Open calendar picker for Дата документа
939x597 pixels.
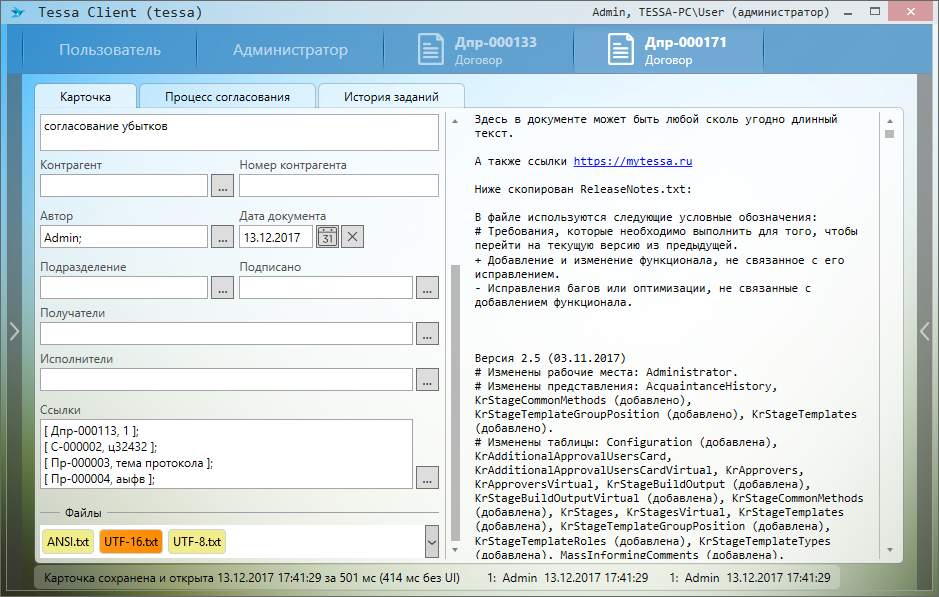pos(328,237)
